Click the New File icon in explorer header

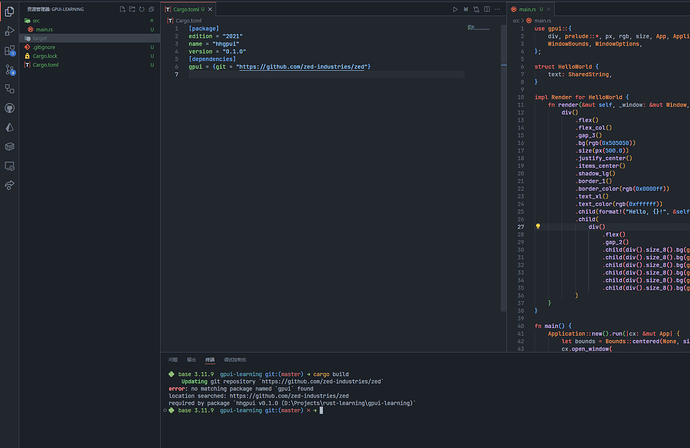coord(122,9)
